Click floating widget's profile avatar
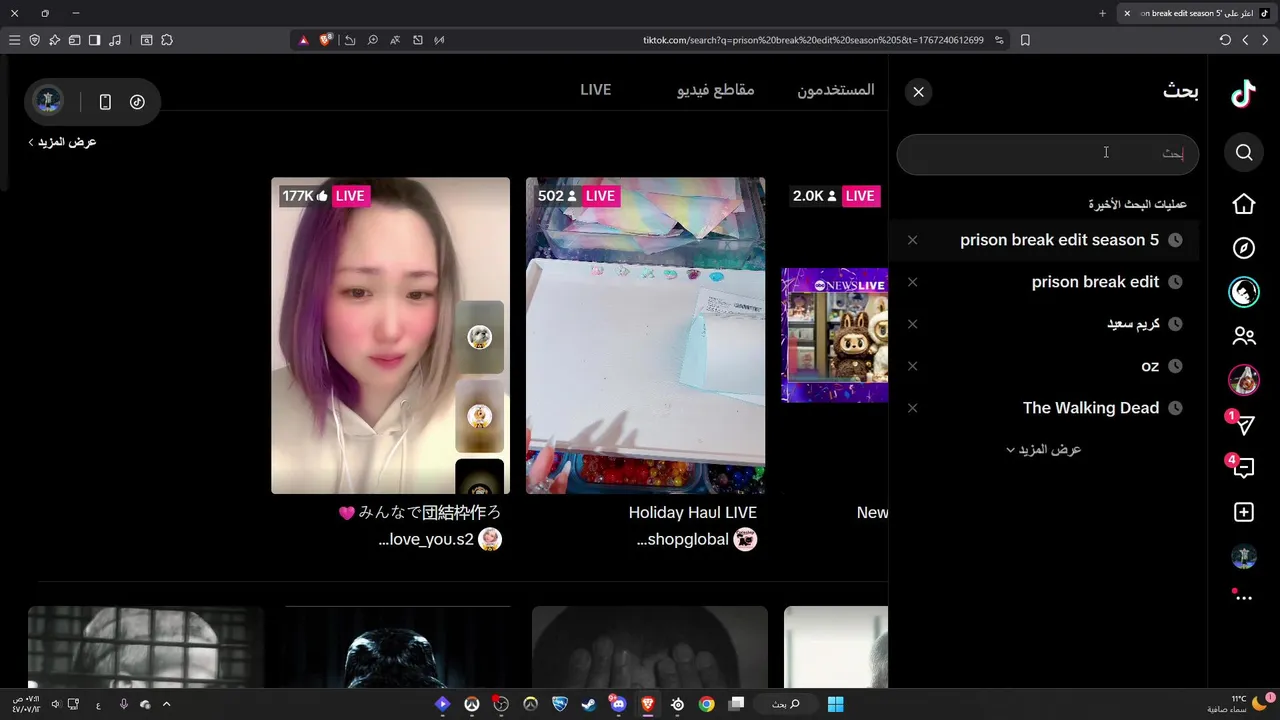 tap(48, 101)
